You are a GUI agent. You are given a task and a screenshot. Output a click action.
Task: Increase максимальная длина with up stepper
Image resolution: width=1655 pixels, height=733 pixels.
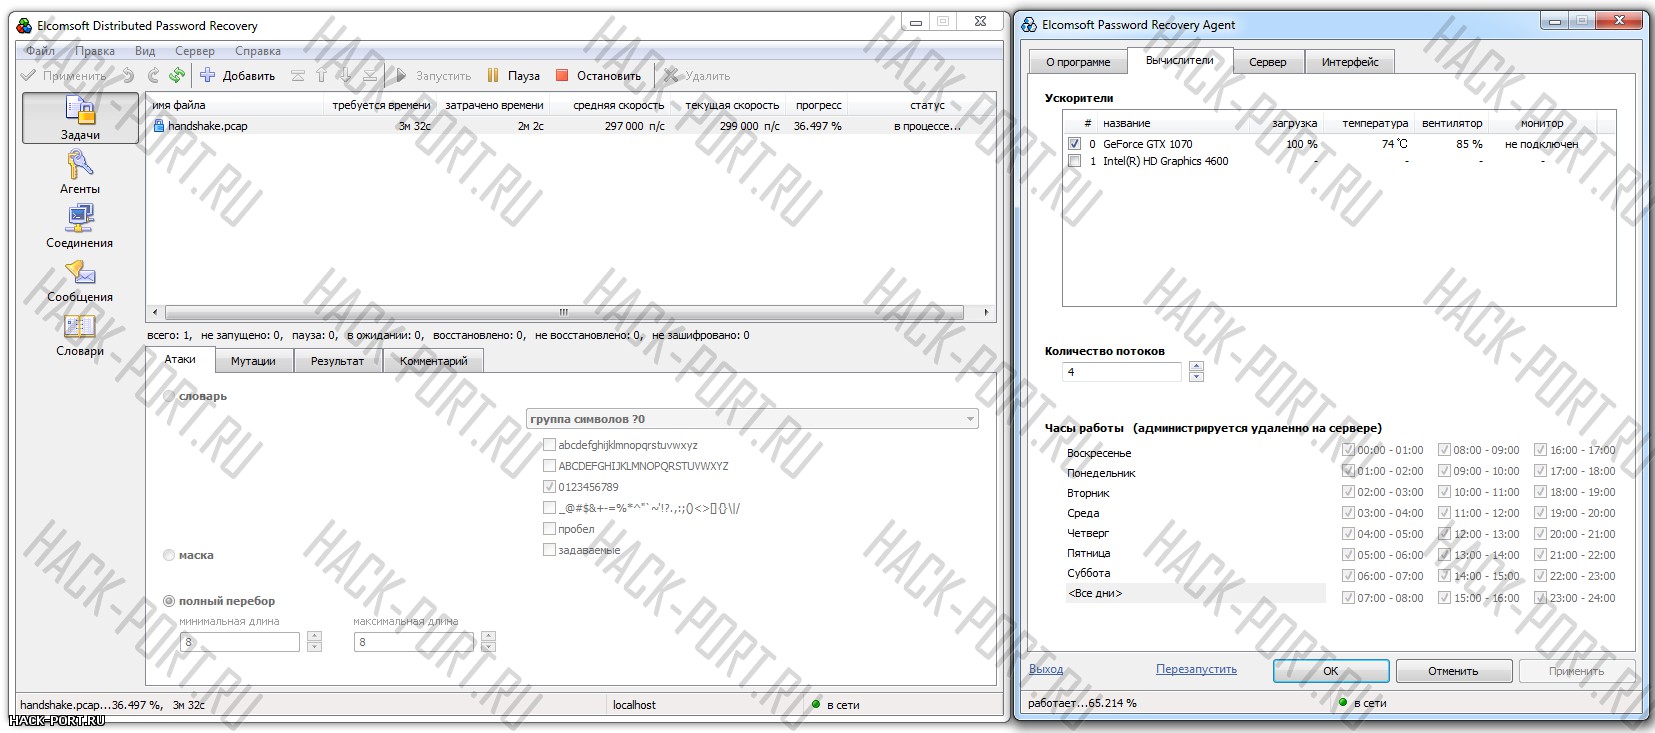click(x=488, y=637)
